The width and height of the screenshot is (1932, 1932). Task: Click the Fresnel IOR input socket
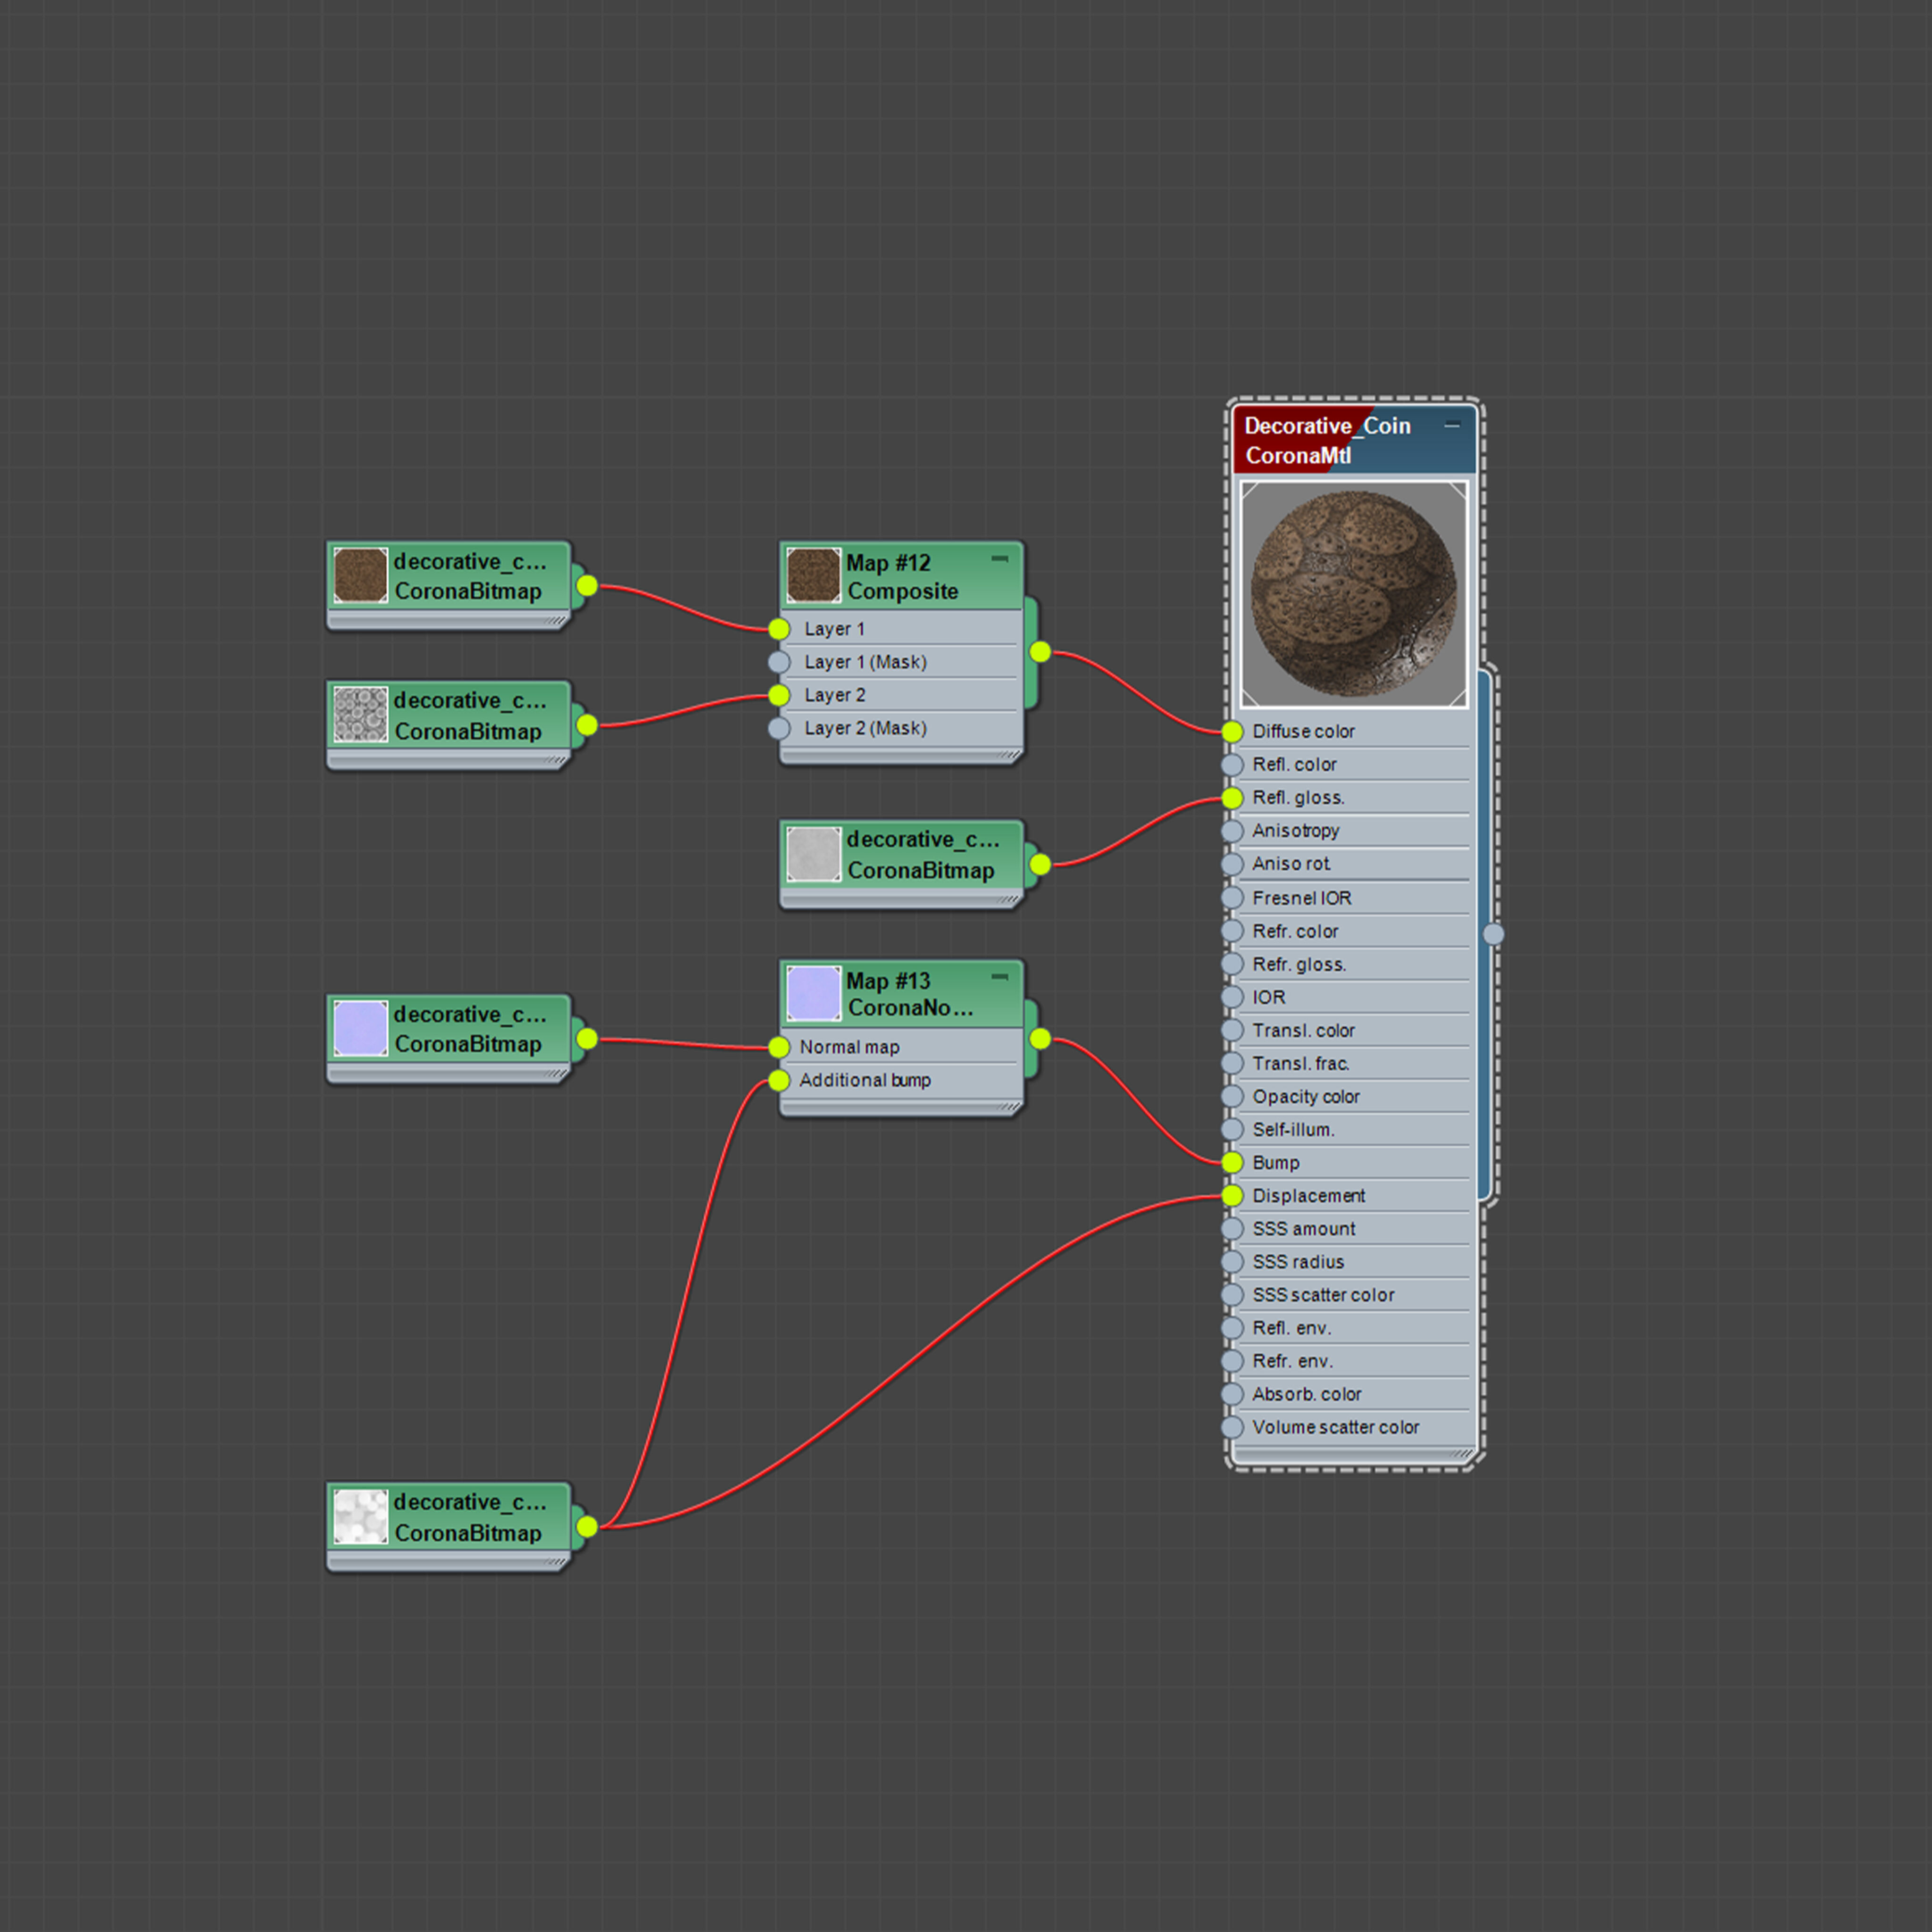point(1232,897)
